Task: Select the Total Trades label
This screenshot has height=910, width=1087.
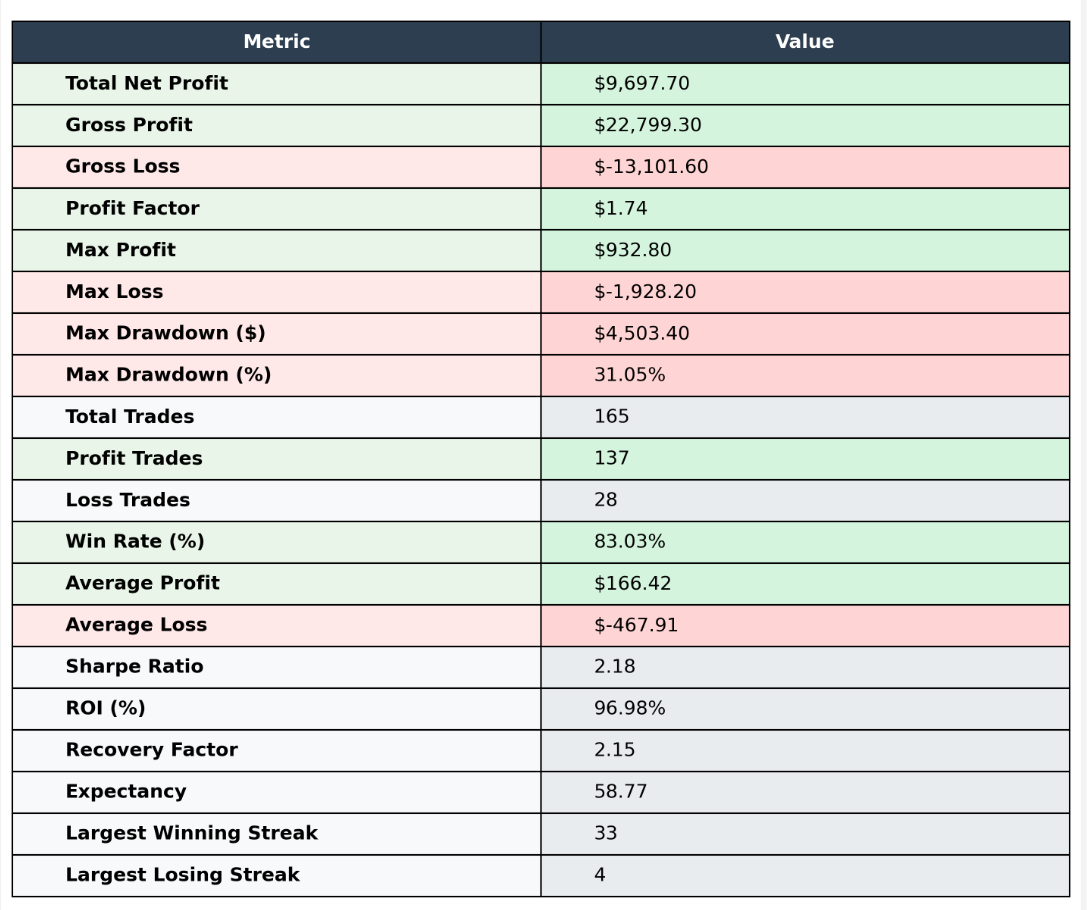Action: [129, 417]
